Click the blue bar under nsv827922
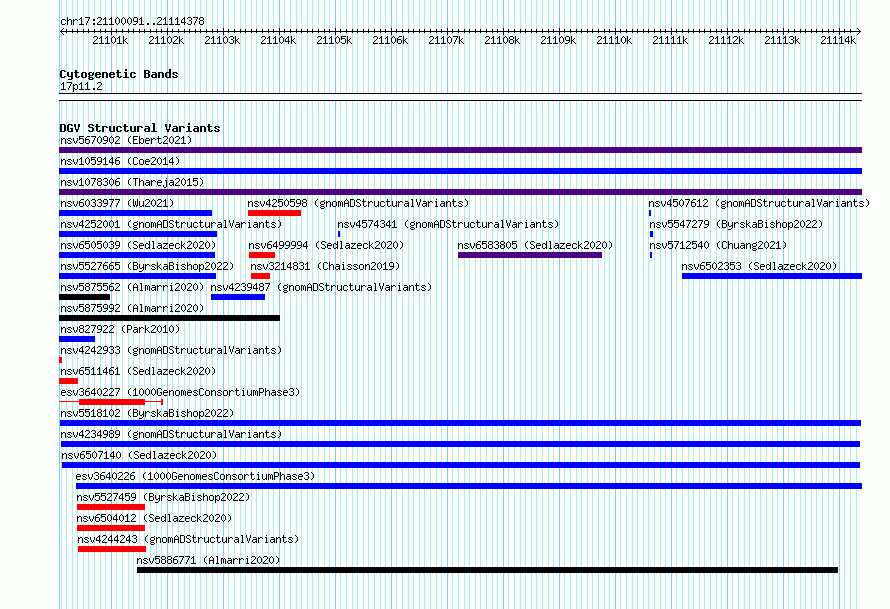 click(x=77, y=339)
